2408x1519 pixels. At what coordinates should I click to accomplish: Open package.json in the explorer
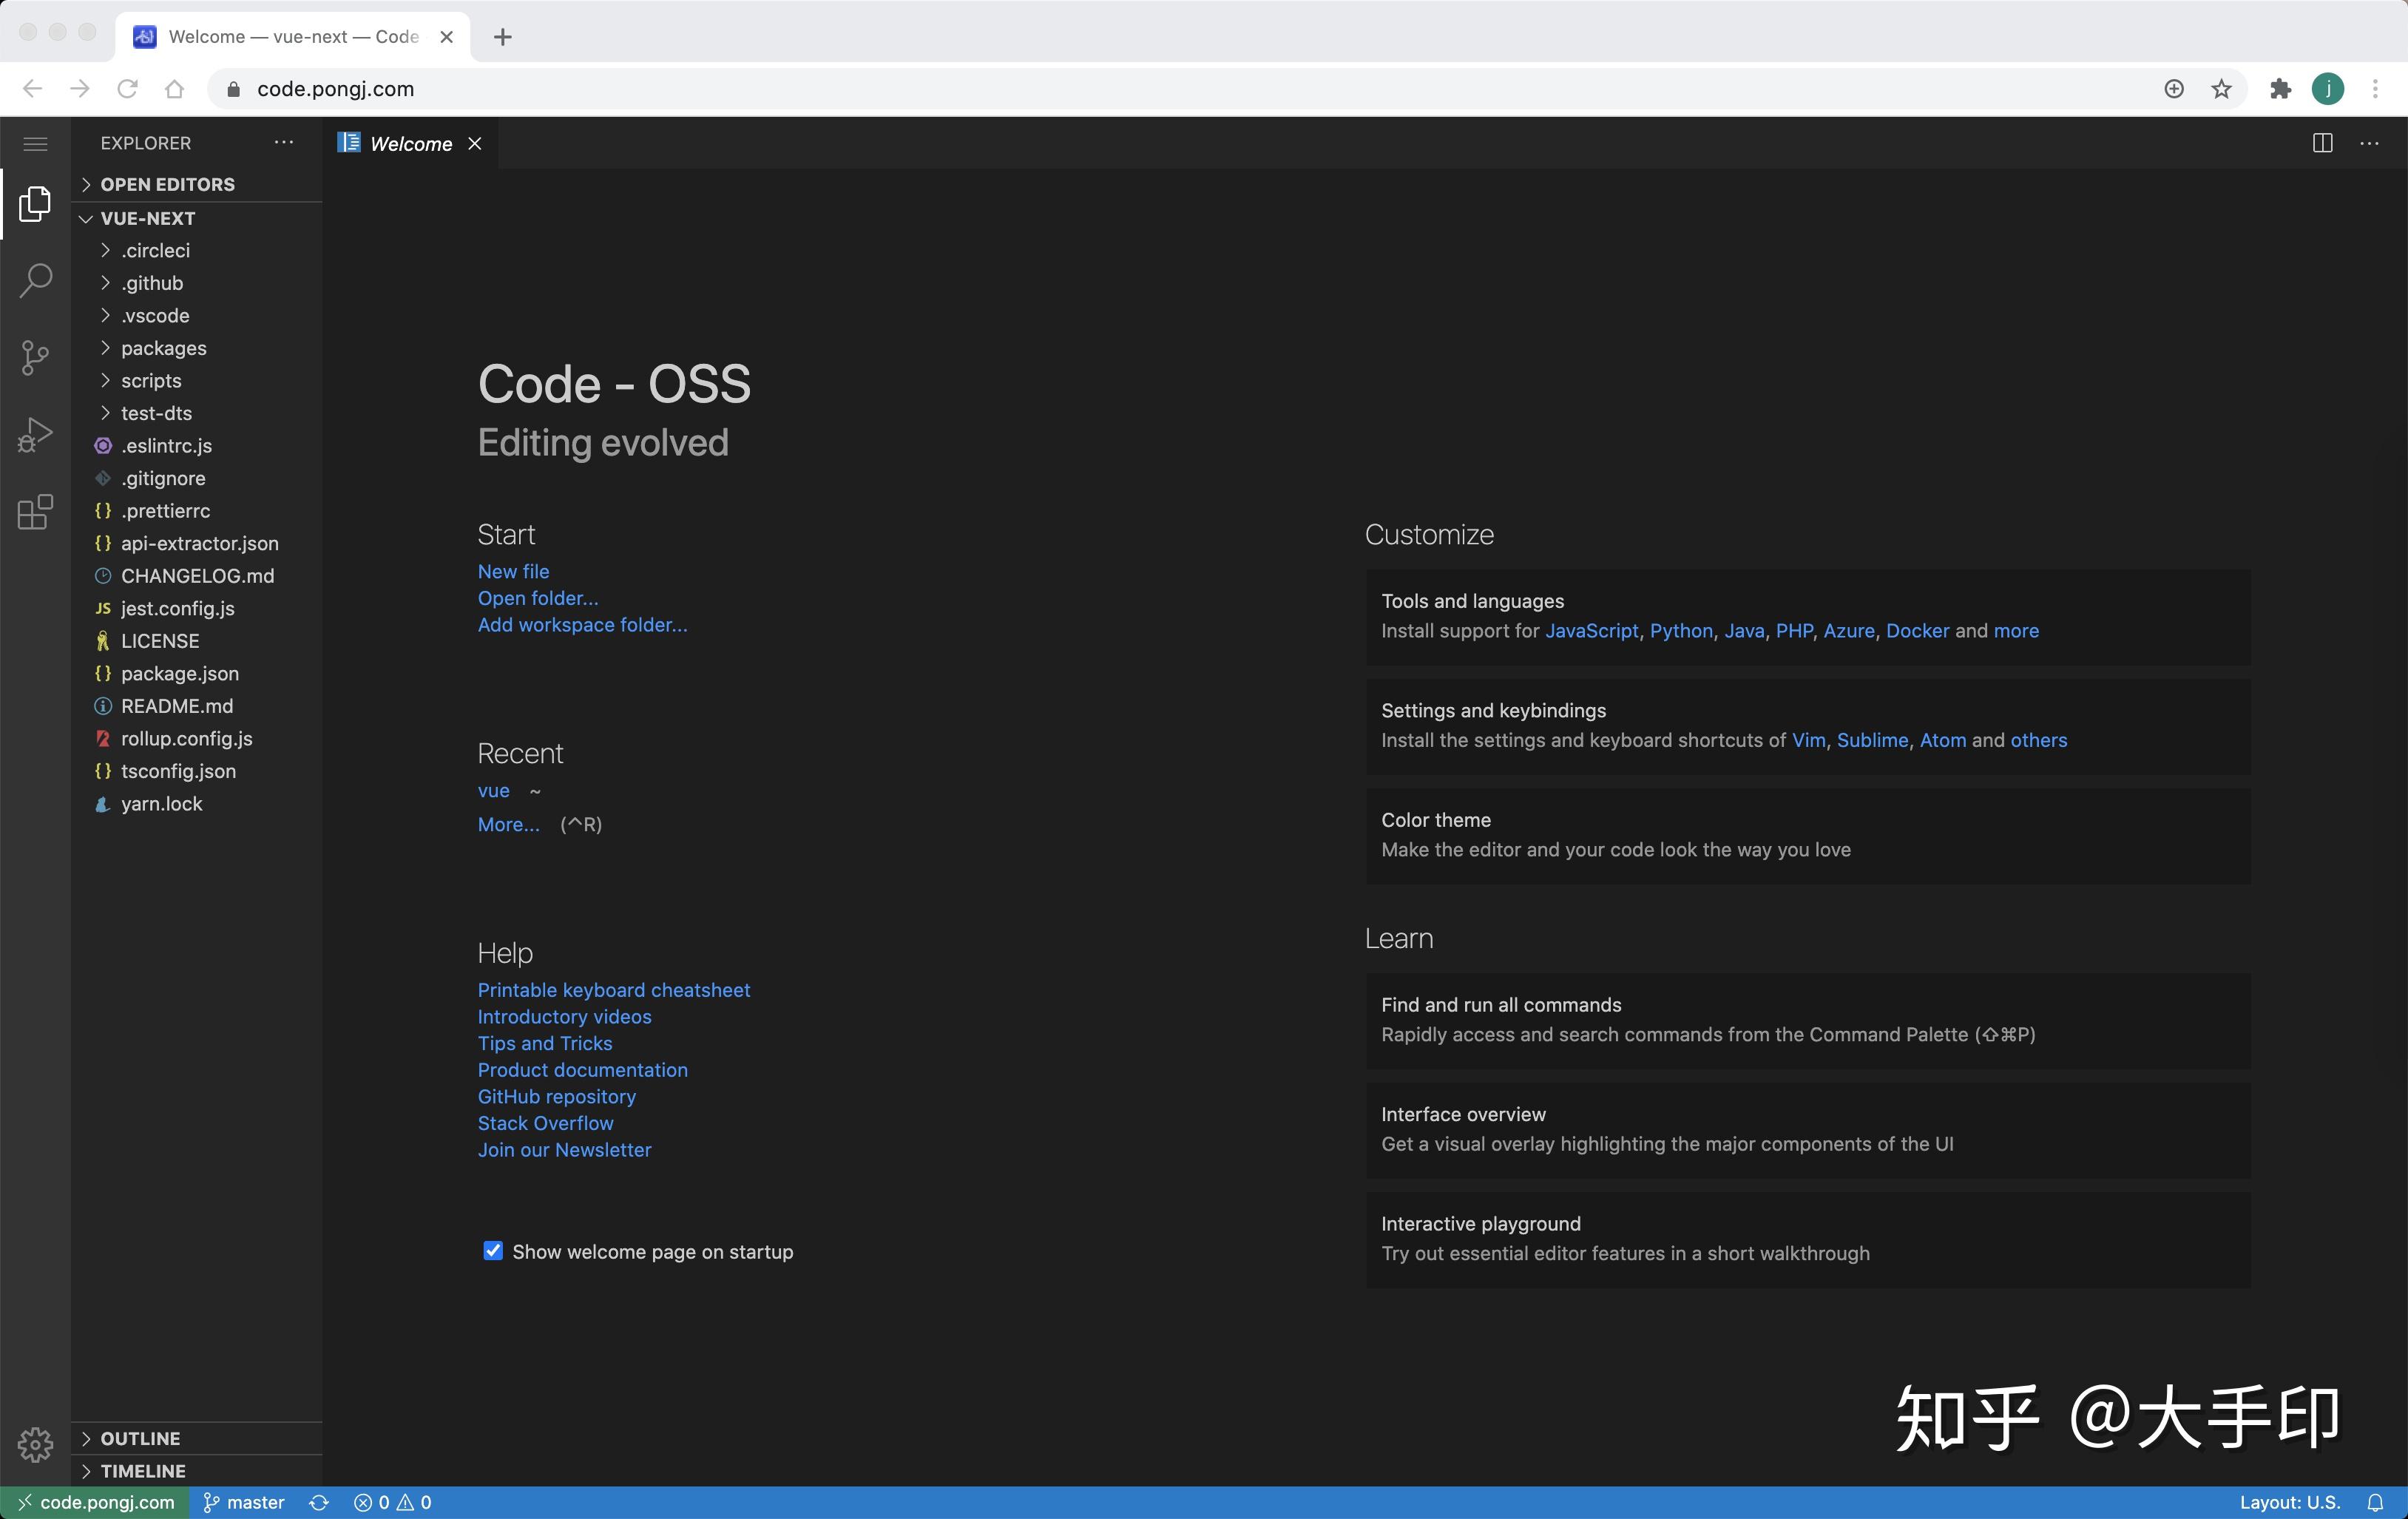(x=179, y=673)
